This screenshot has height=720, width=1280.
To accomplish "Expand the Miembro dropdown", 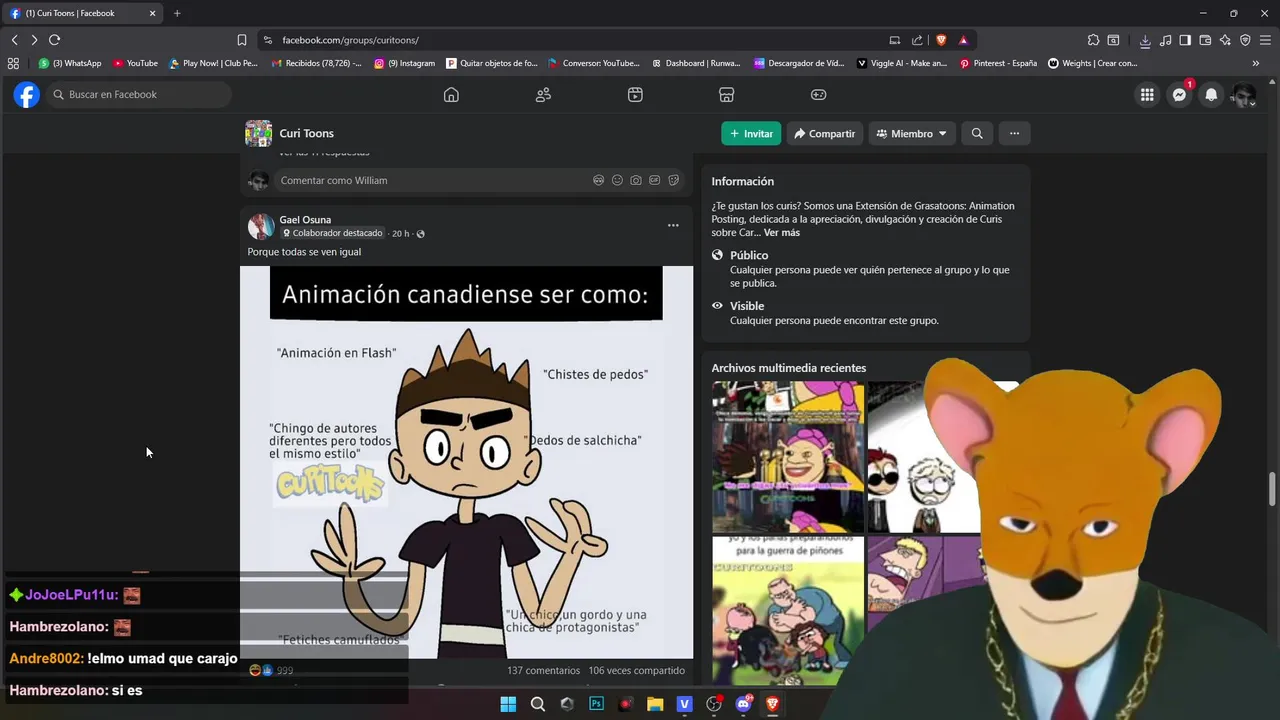I will pos(911,133).
